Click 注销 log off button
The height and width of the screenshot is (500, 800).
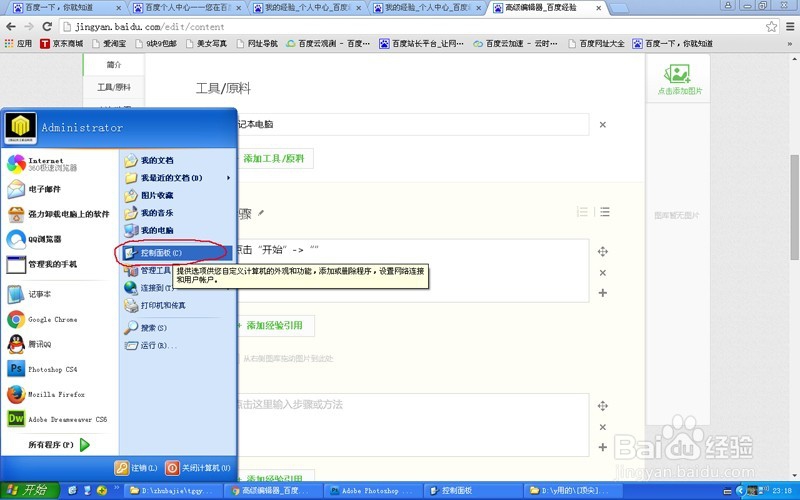(x=136, y=468)
